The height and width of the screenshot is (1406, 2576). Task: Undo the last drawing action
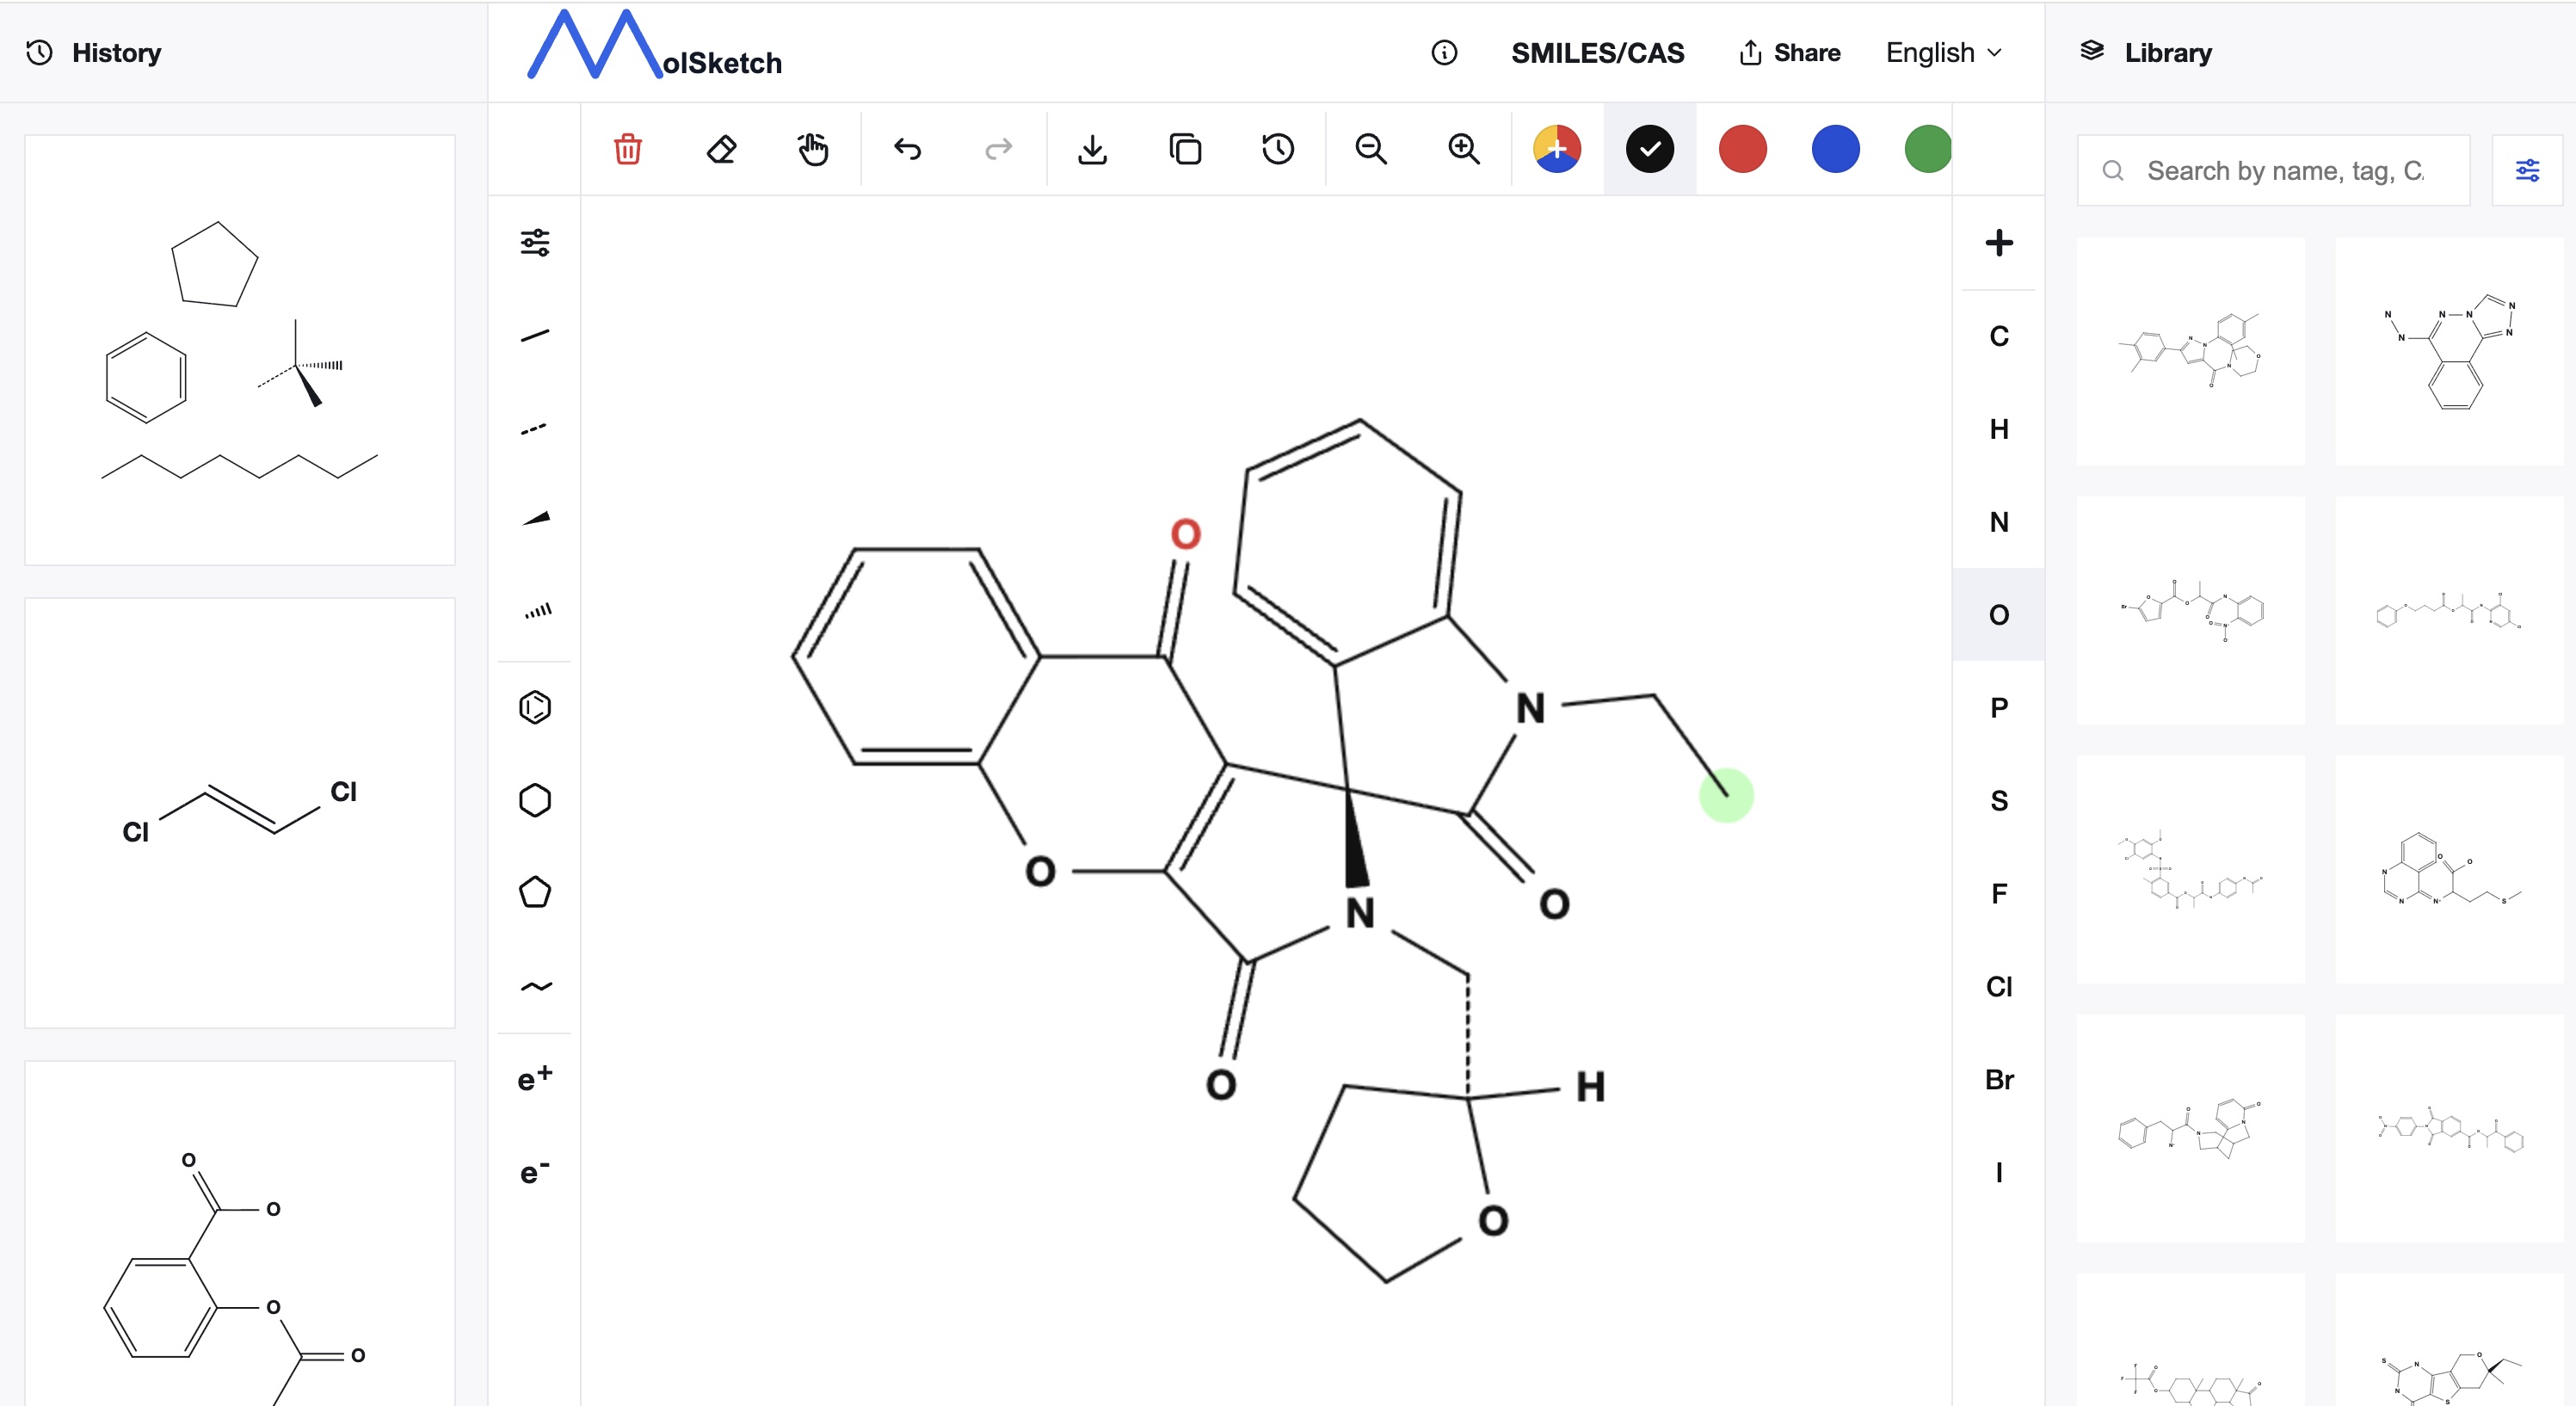pos(907,149)
